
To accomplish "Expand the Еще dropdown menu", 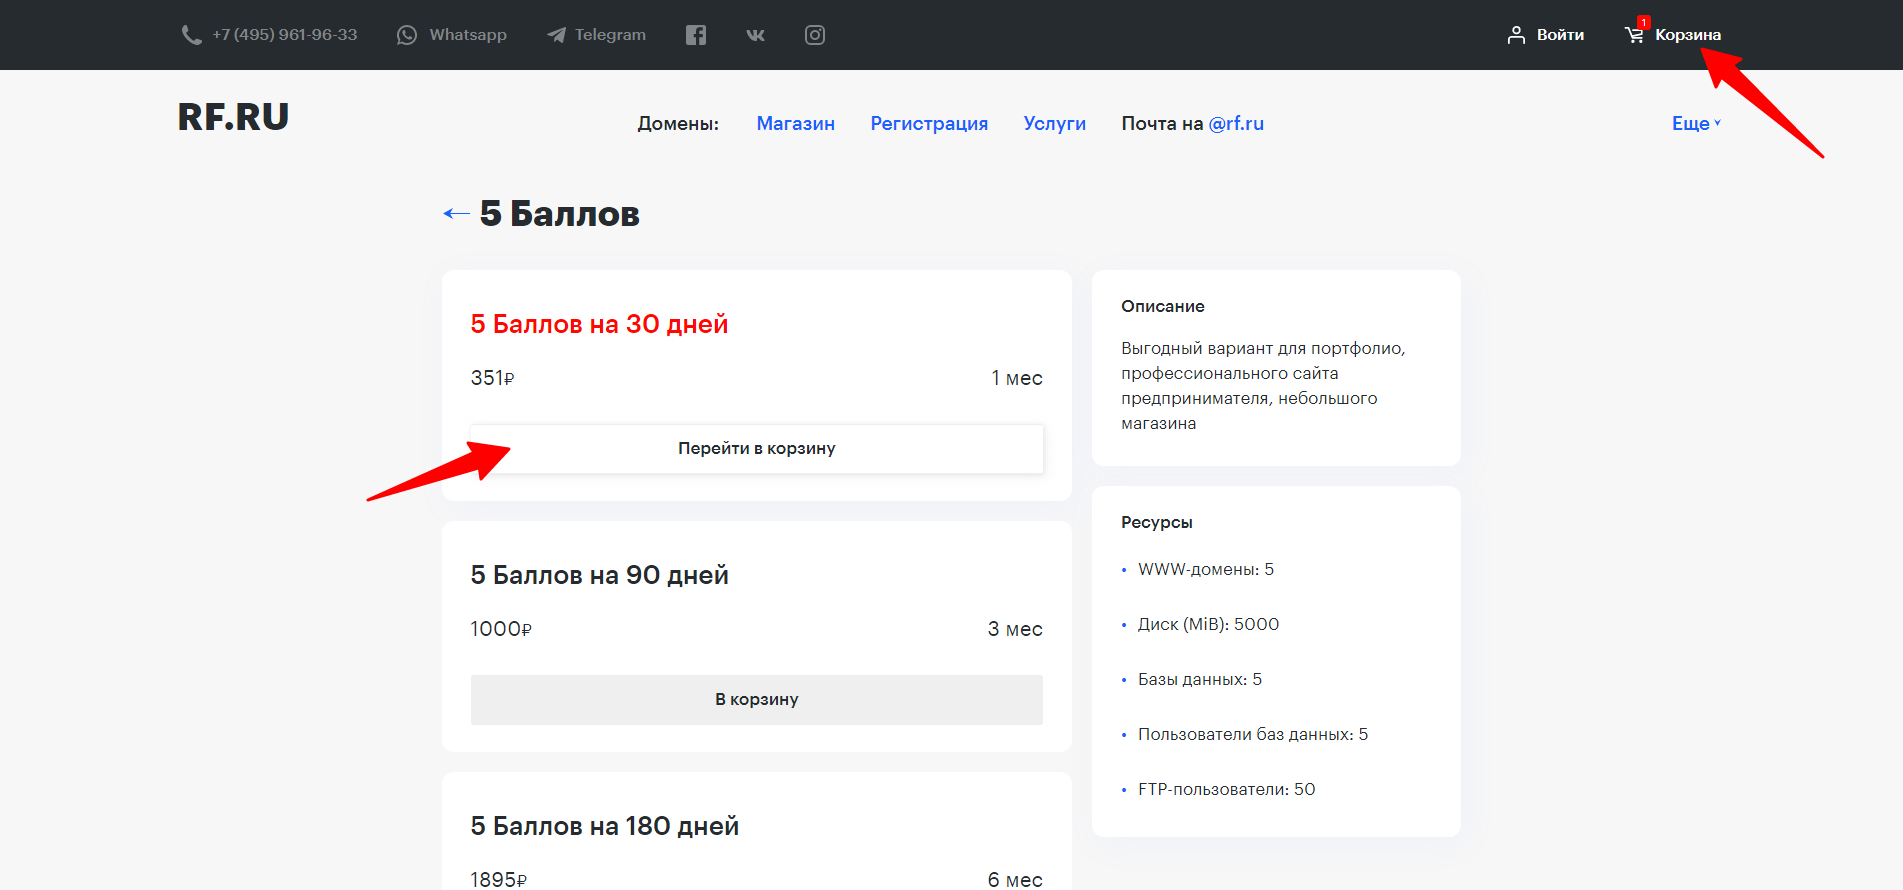I will [1696, 123].
